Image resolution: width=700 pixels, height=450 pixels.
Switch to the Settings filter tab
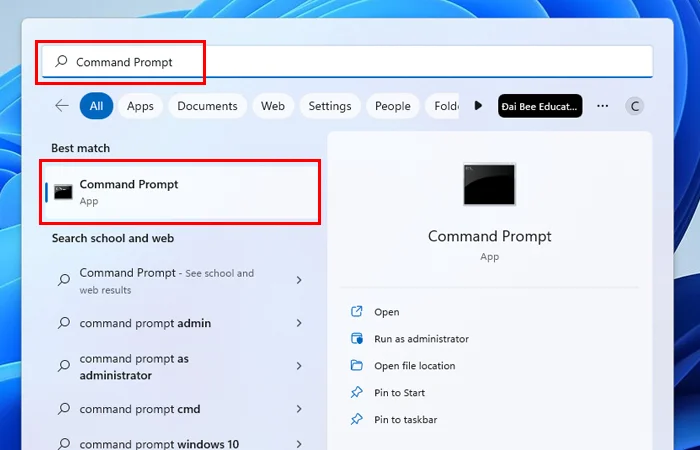pyautogui.click(x=330, y=106)
